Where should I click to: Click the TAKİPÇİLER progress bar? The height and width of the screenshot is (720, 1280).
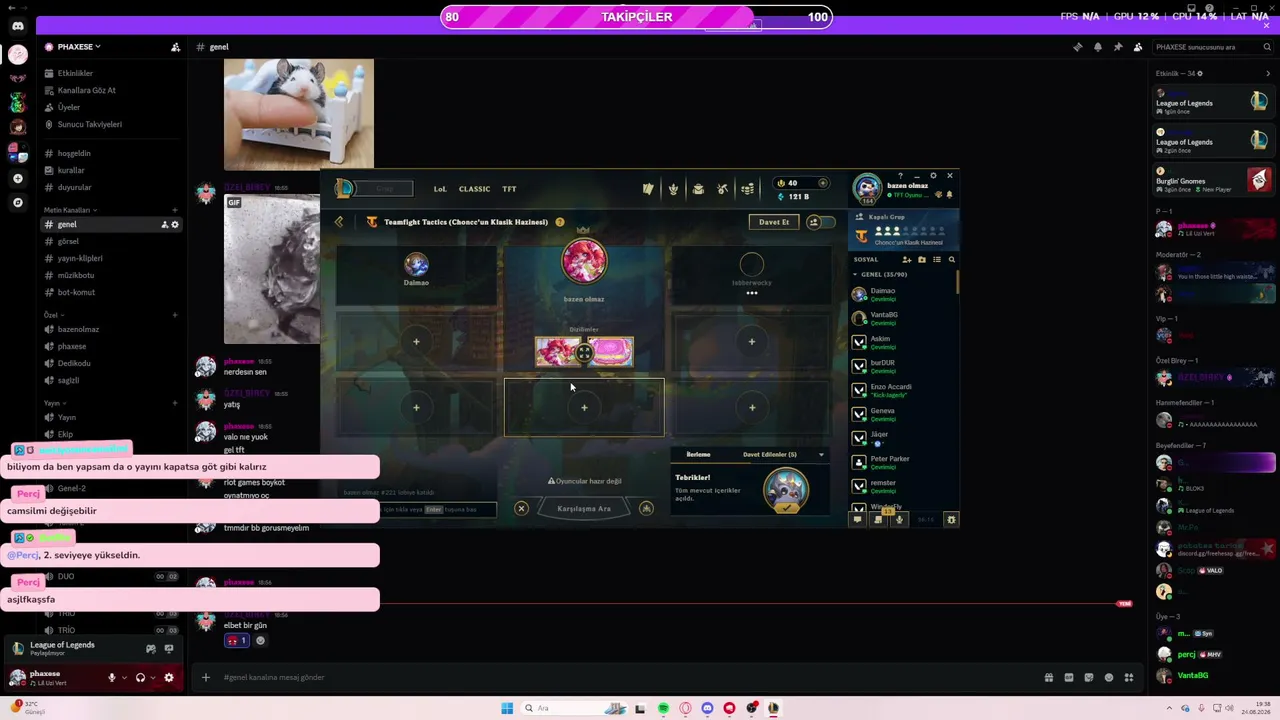pyautogui.click(x=636, y=17)
